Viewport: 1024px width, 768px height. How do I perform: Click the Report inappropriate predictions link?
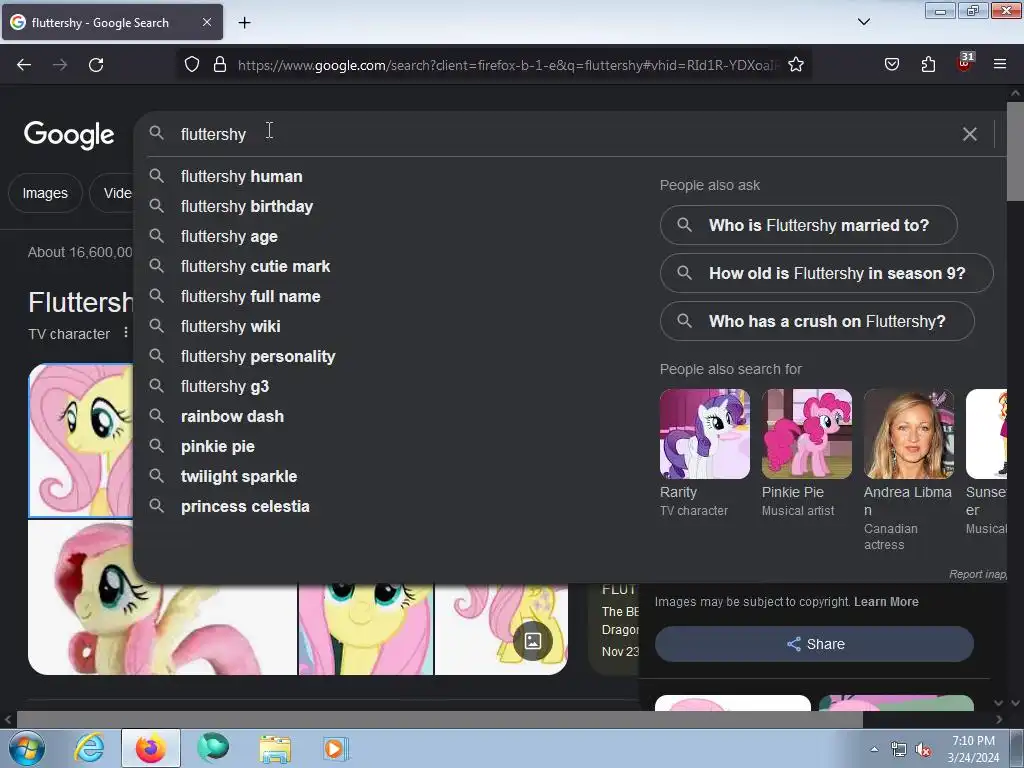click(978, 574)
